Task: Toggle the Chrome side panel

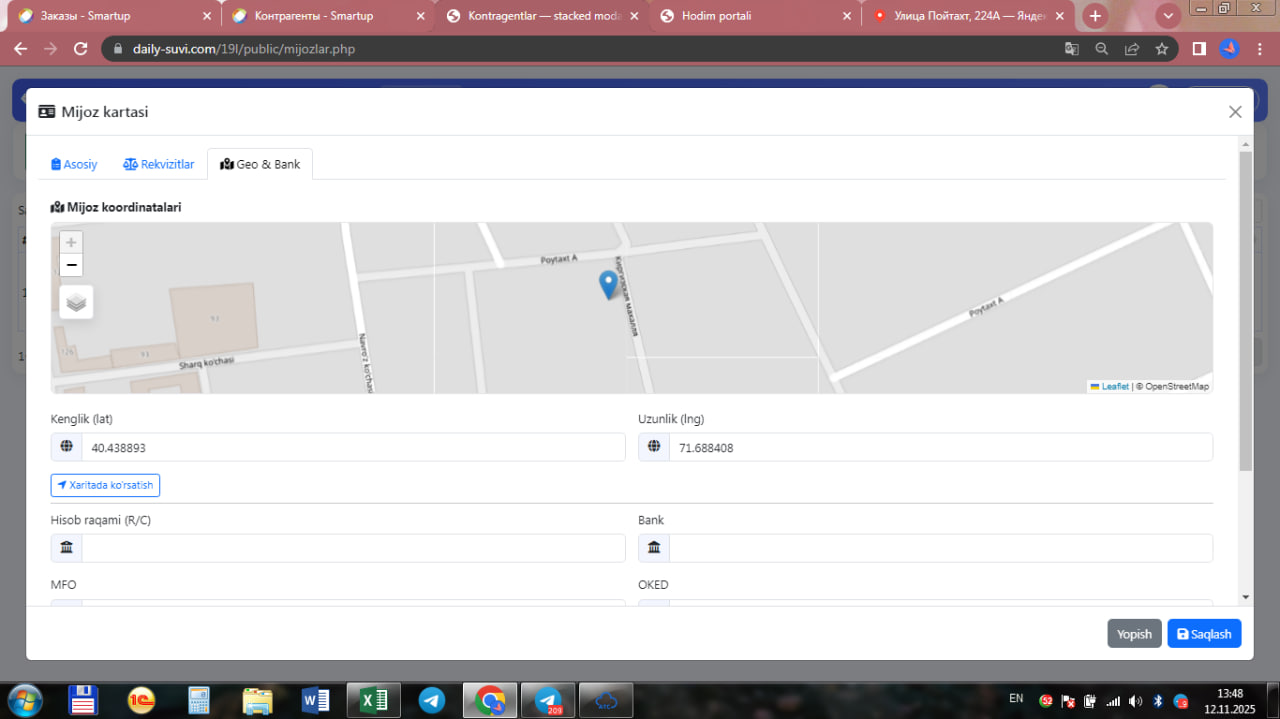Action: coord(1199,49)
